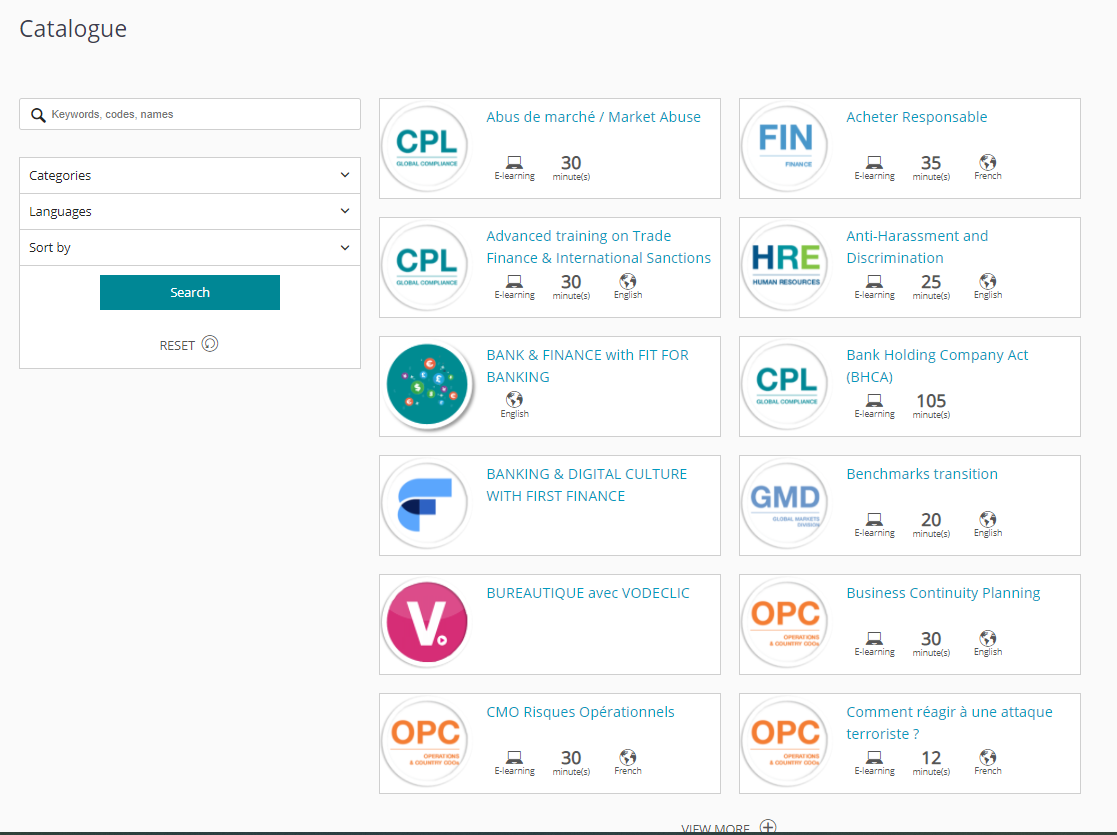Expand the Categories dropdown

189,175
